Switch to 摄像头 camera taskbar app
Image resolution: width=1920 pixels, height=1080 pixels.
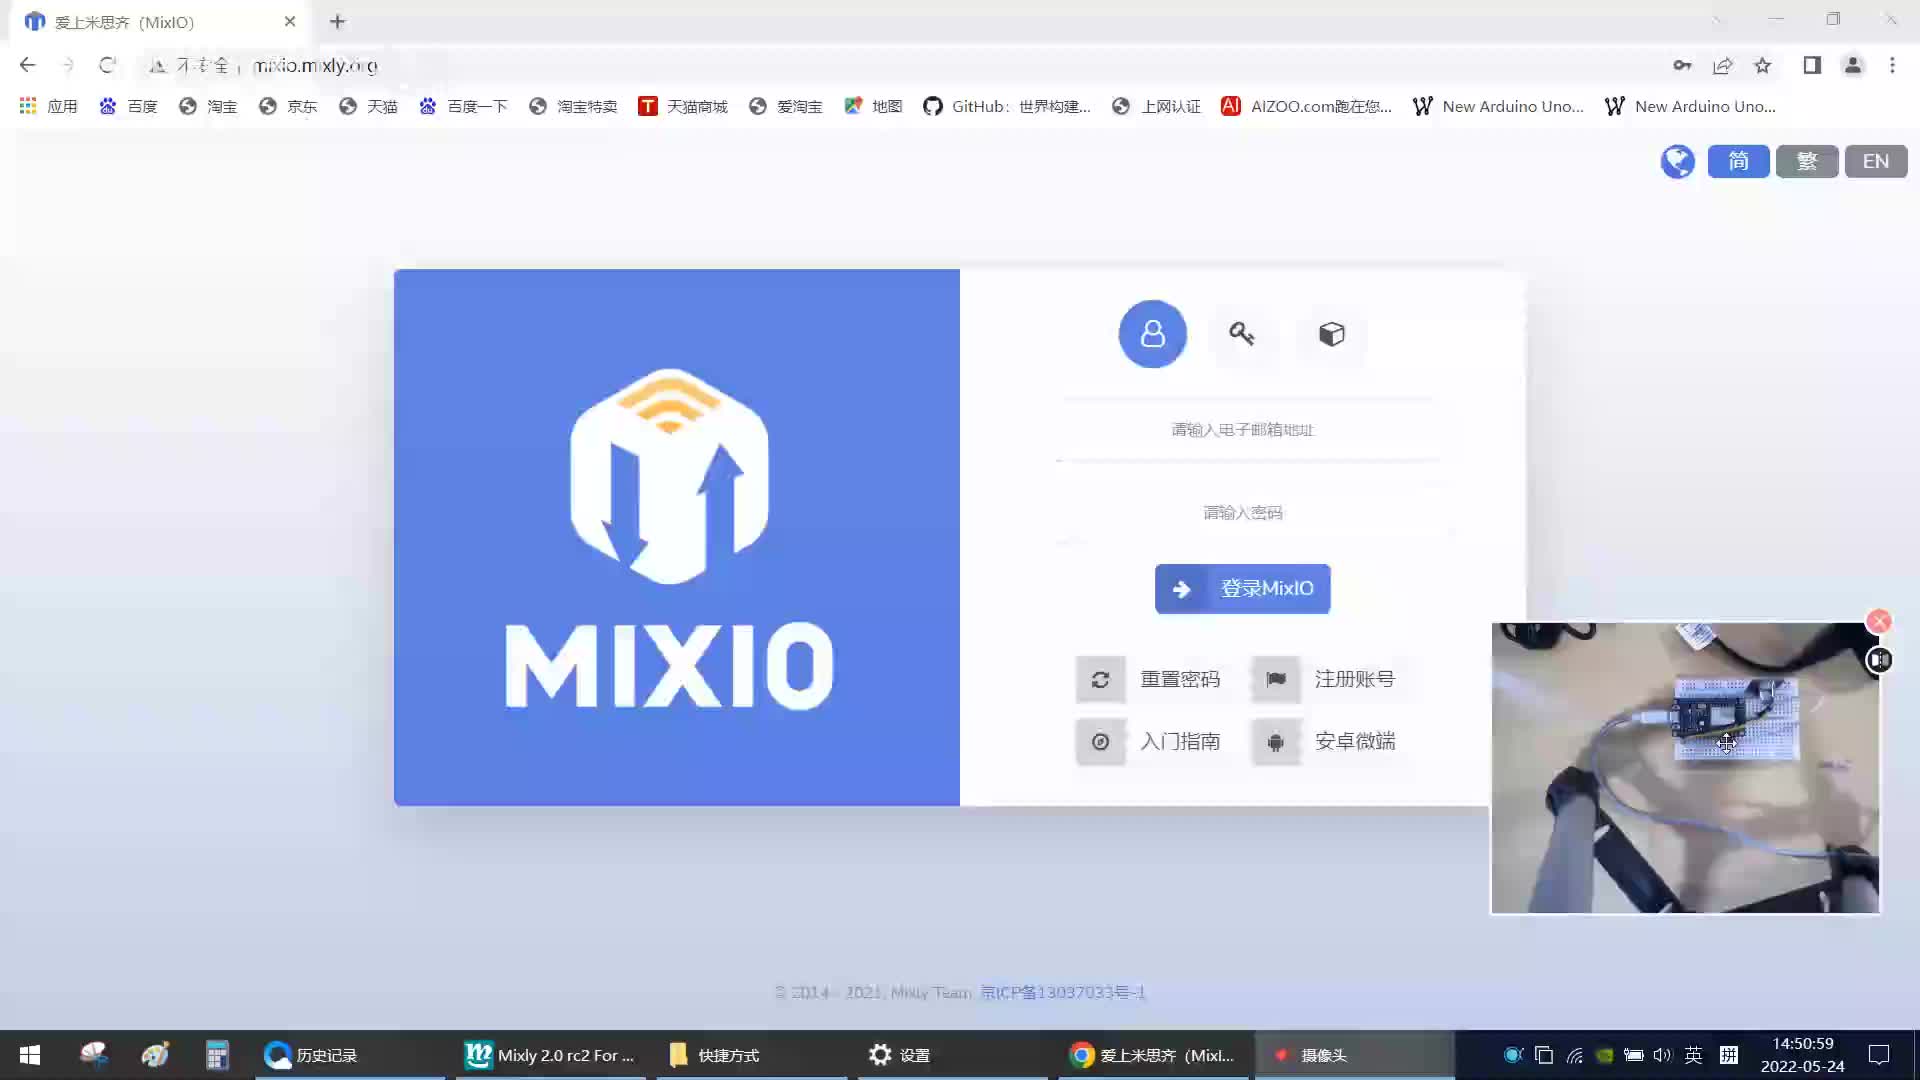coord(1354,1055)
